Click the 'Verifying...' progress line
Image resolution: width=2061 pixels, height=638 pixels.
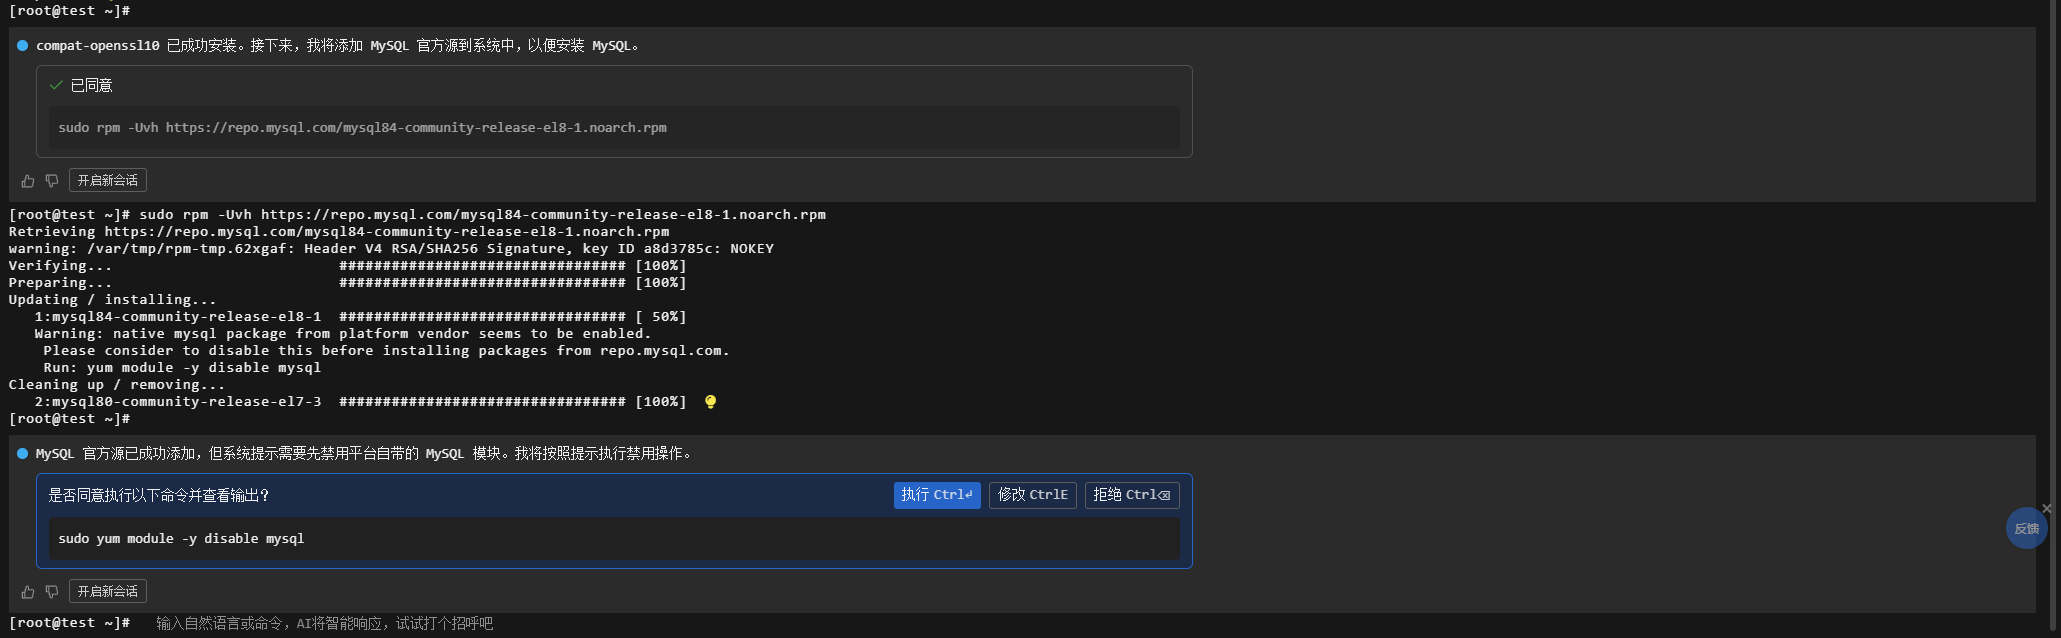pyautogui.click(x=348, y=266)
